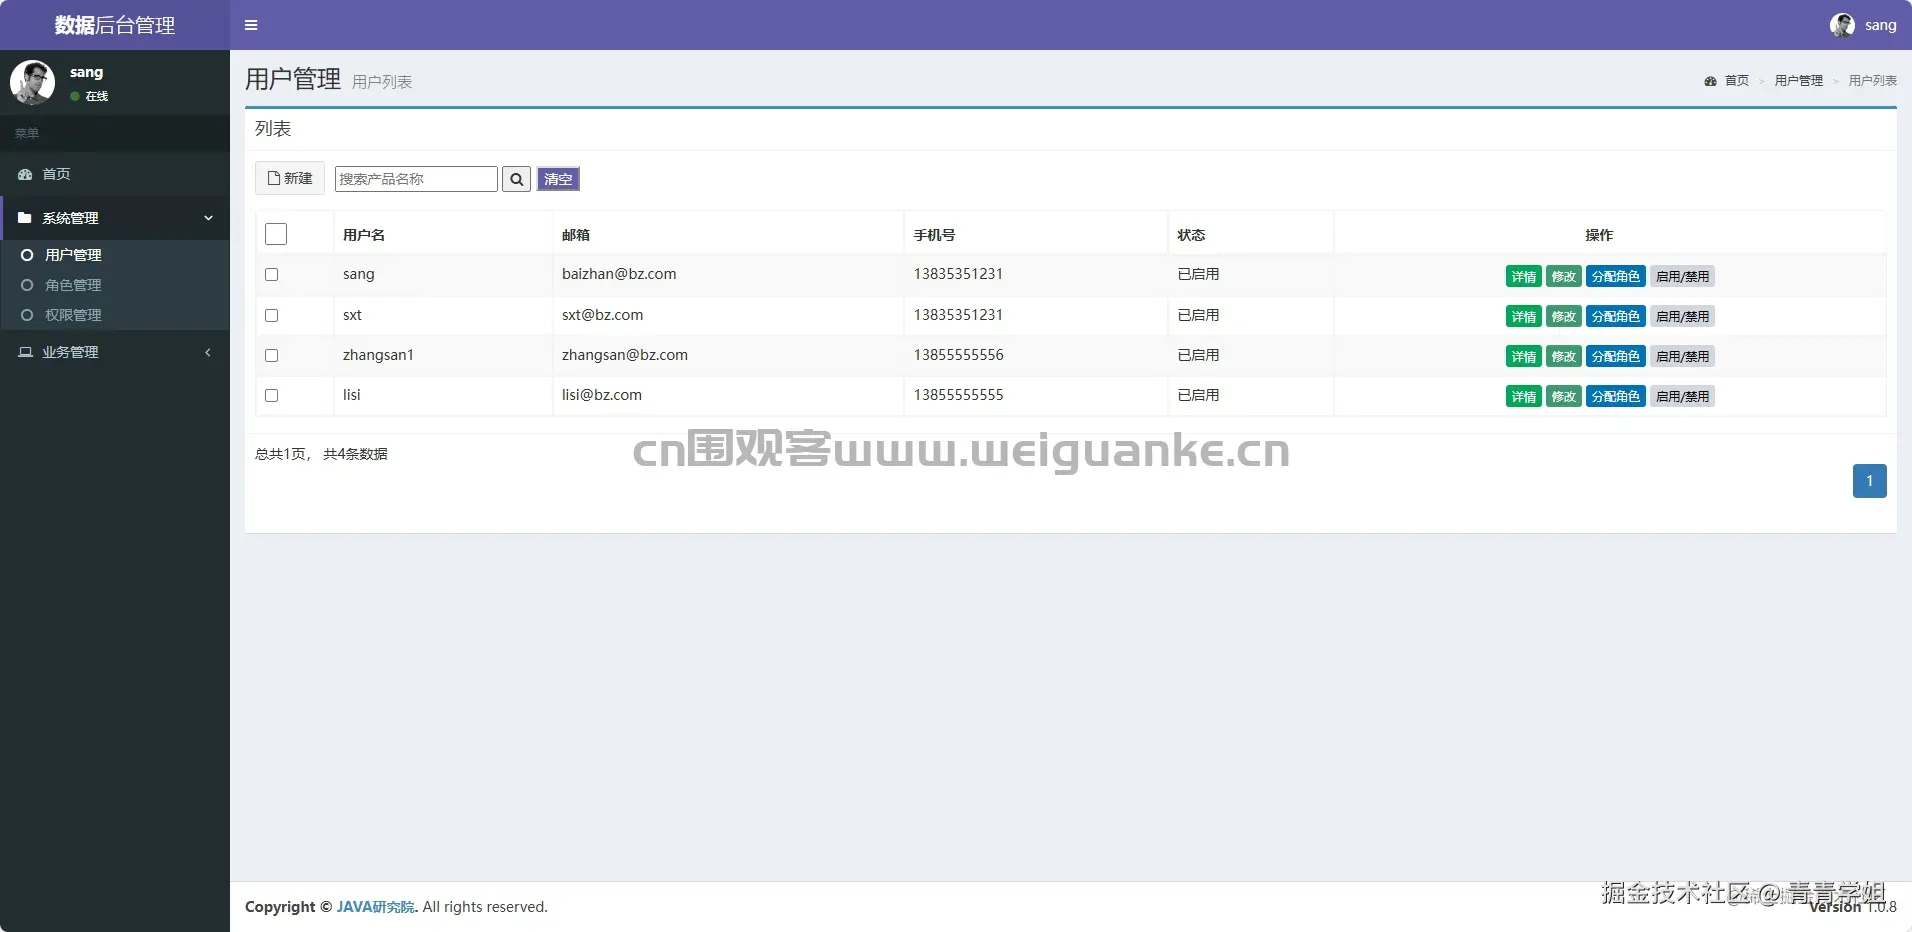Click 分配角色 for user lisi
Image resolution: width=1912 pixels, height=932 pixels.
[x=1616, y=396]
